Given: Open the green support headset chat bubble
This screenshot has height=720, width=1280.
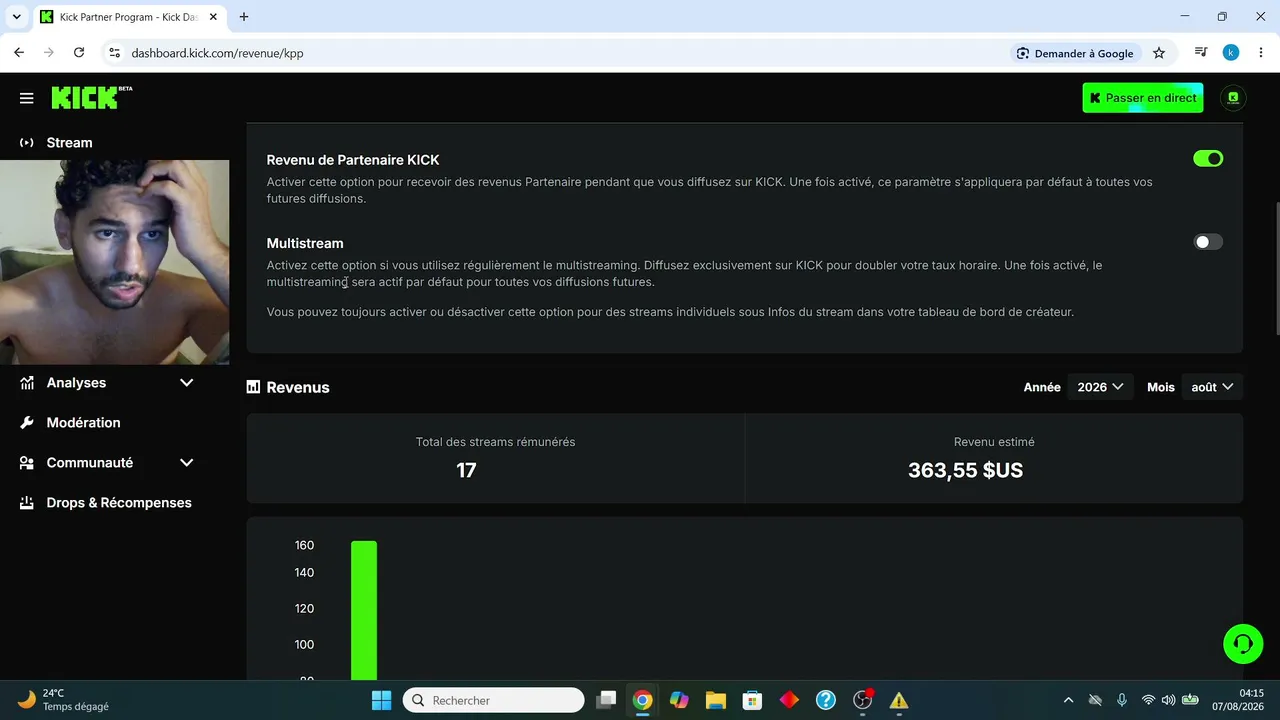Looking at the screenshot, I should click(1243, 644).
